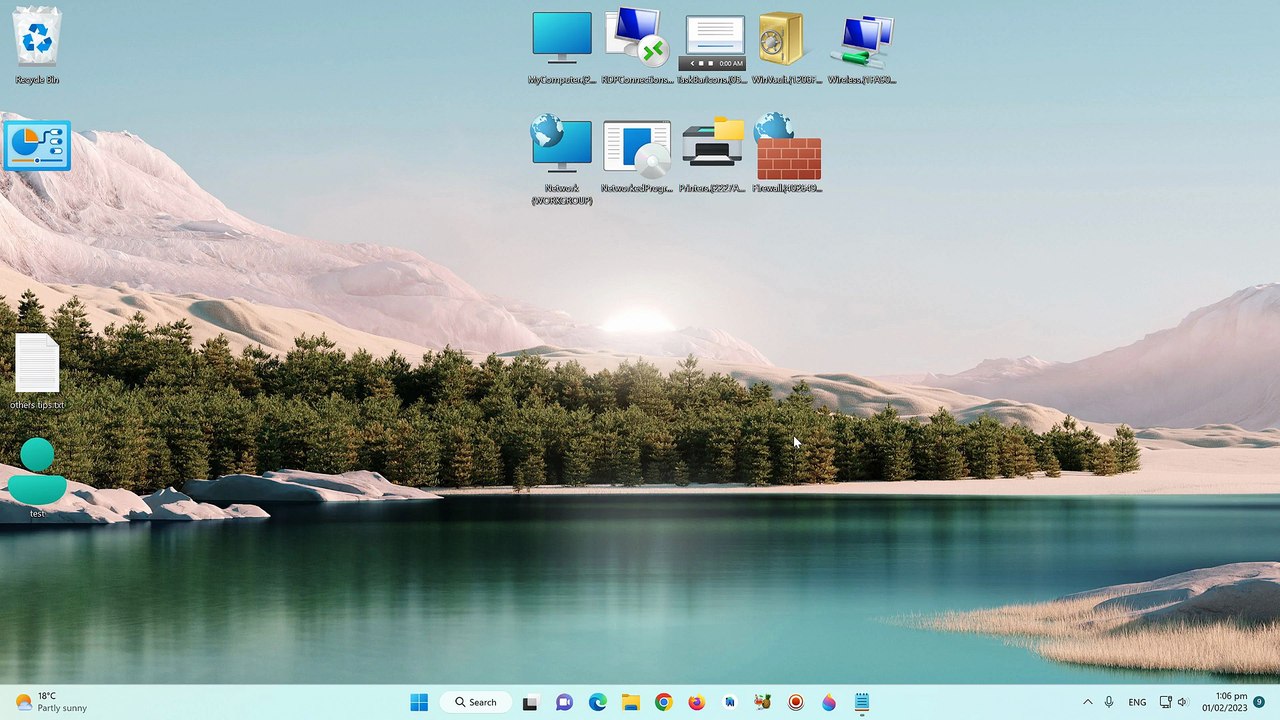
Task: Open network settings from the tray icon
Action: point(1165,702)
